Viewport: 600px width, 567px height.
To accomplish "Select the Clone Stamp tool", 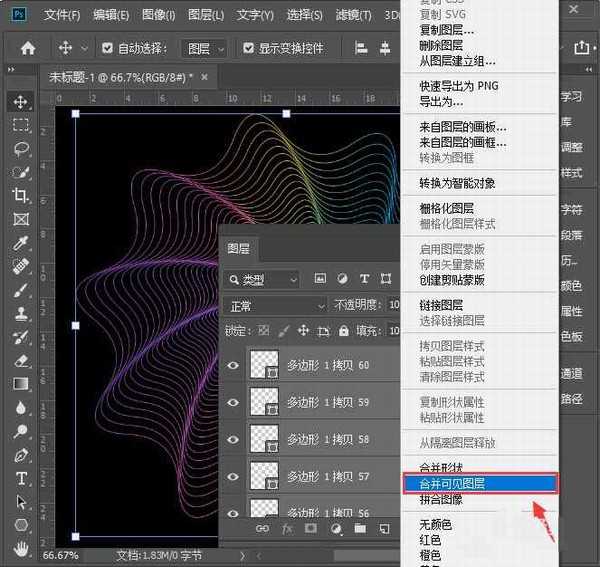I will point(21,313).
